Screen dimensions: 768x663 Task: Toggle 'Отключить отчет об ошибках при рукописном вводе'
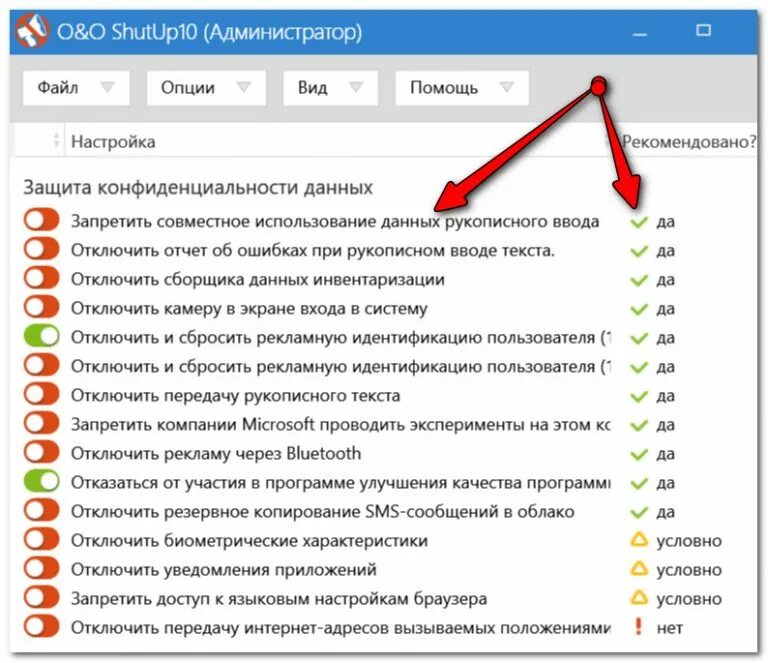click(42, 249)
